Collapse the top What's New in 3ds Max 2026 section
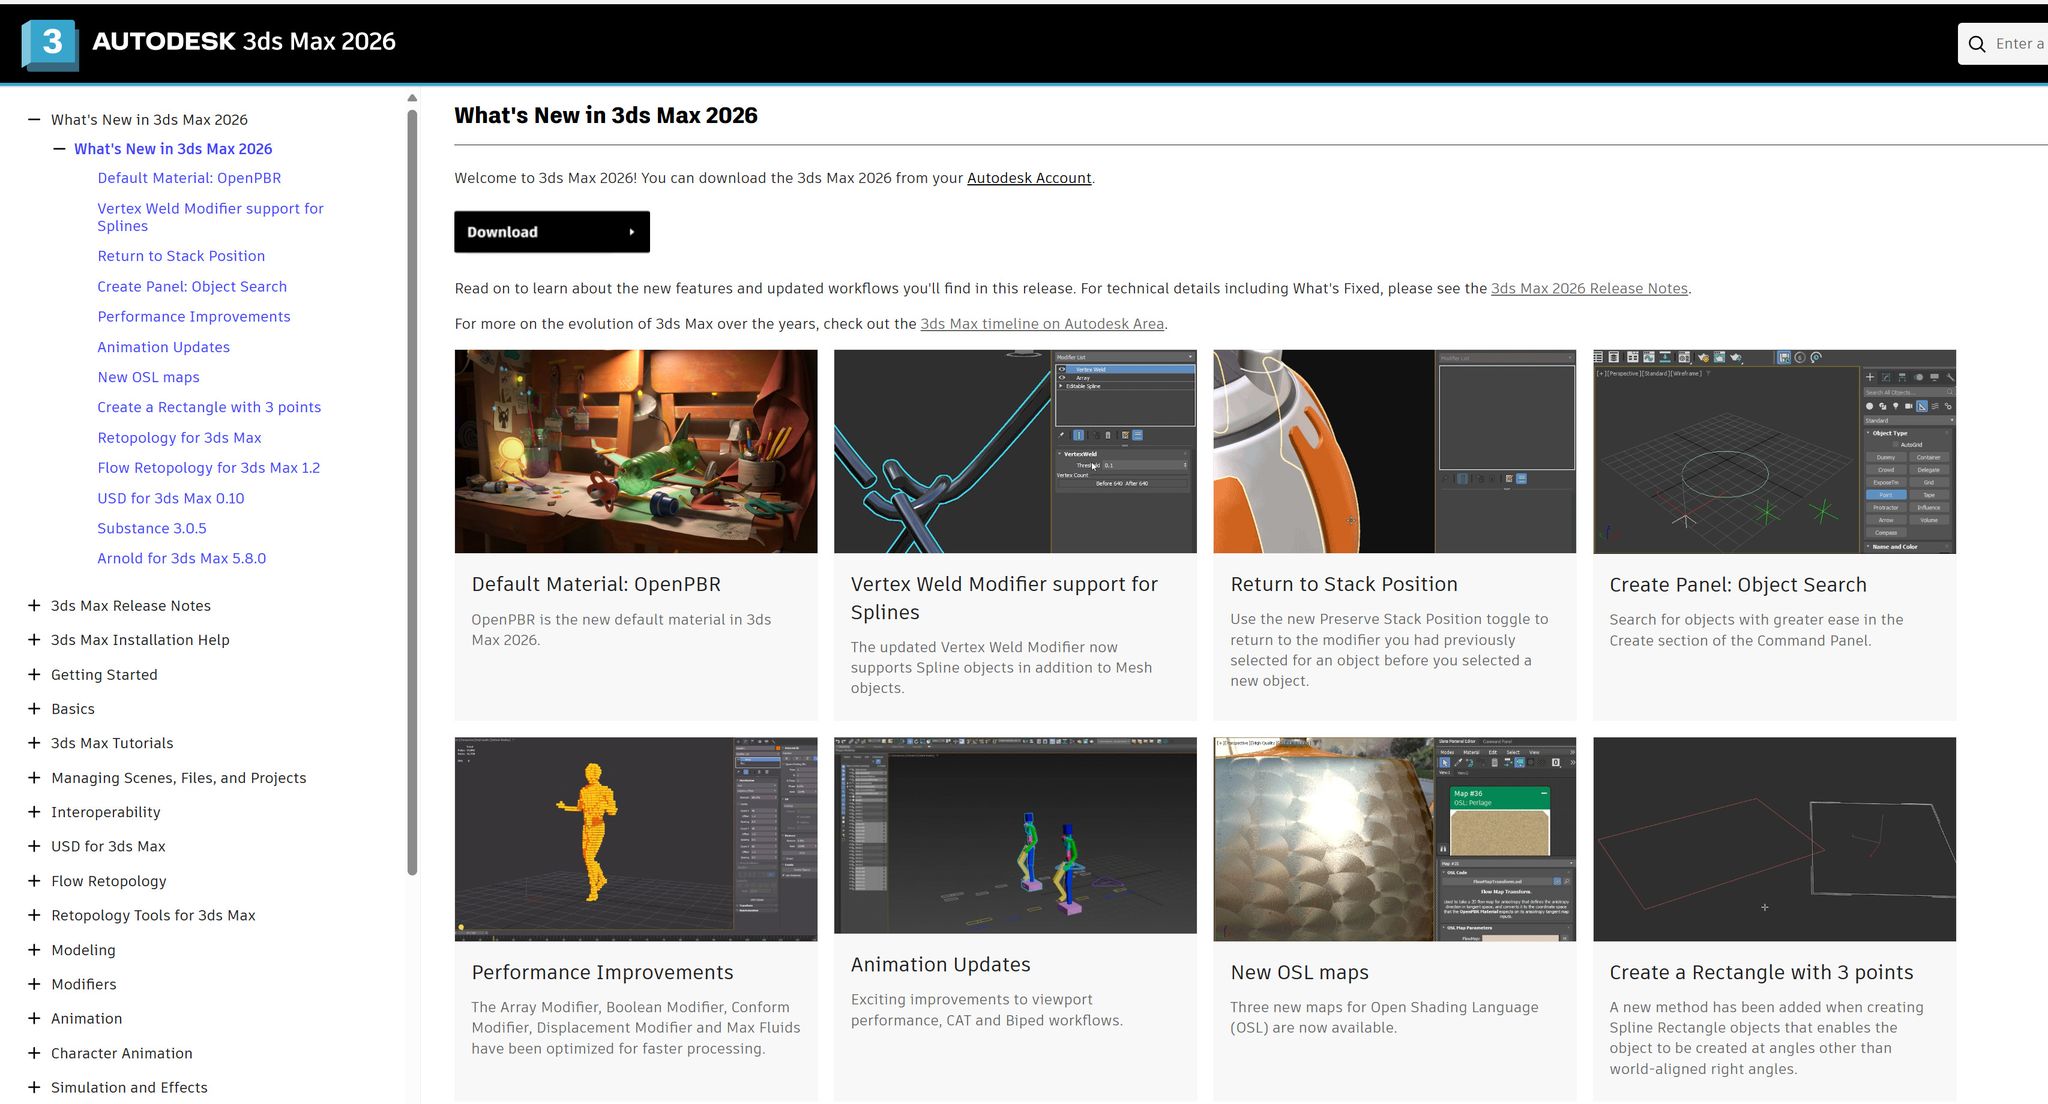This screenshot has height=1104, width=2048. pyautogui.click(x=34, y=120)
